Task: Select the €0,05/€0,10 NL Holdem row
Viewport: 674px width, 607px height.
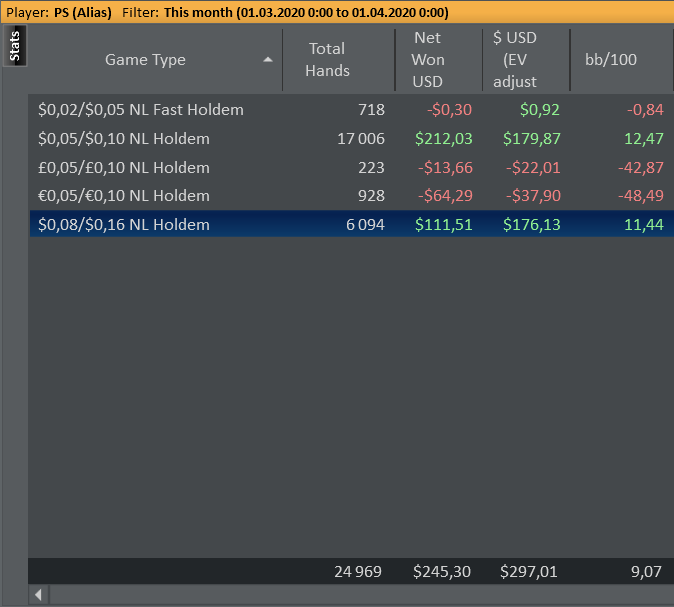Action: (351, 196)
